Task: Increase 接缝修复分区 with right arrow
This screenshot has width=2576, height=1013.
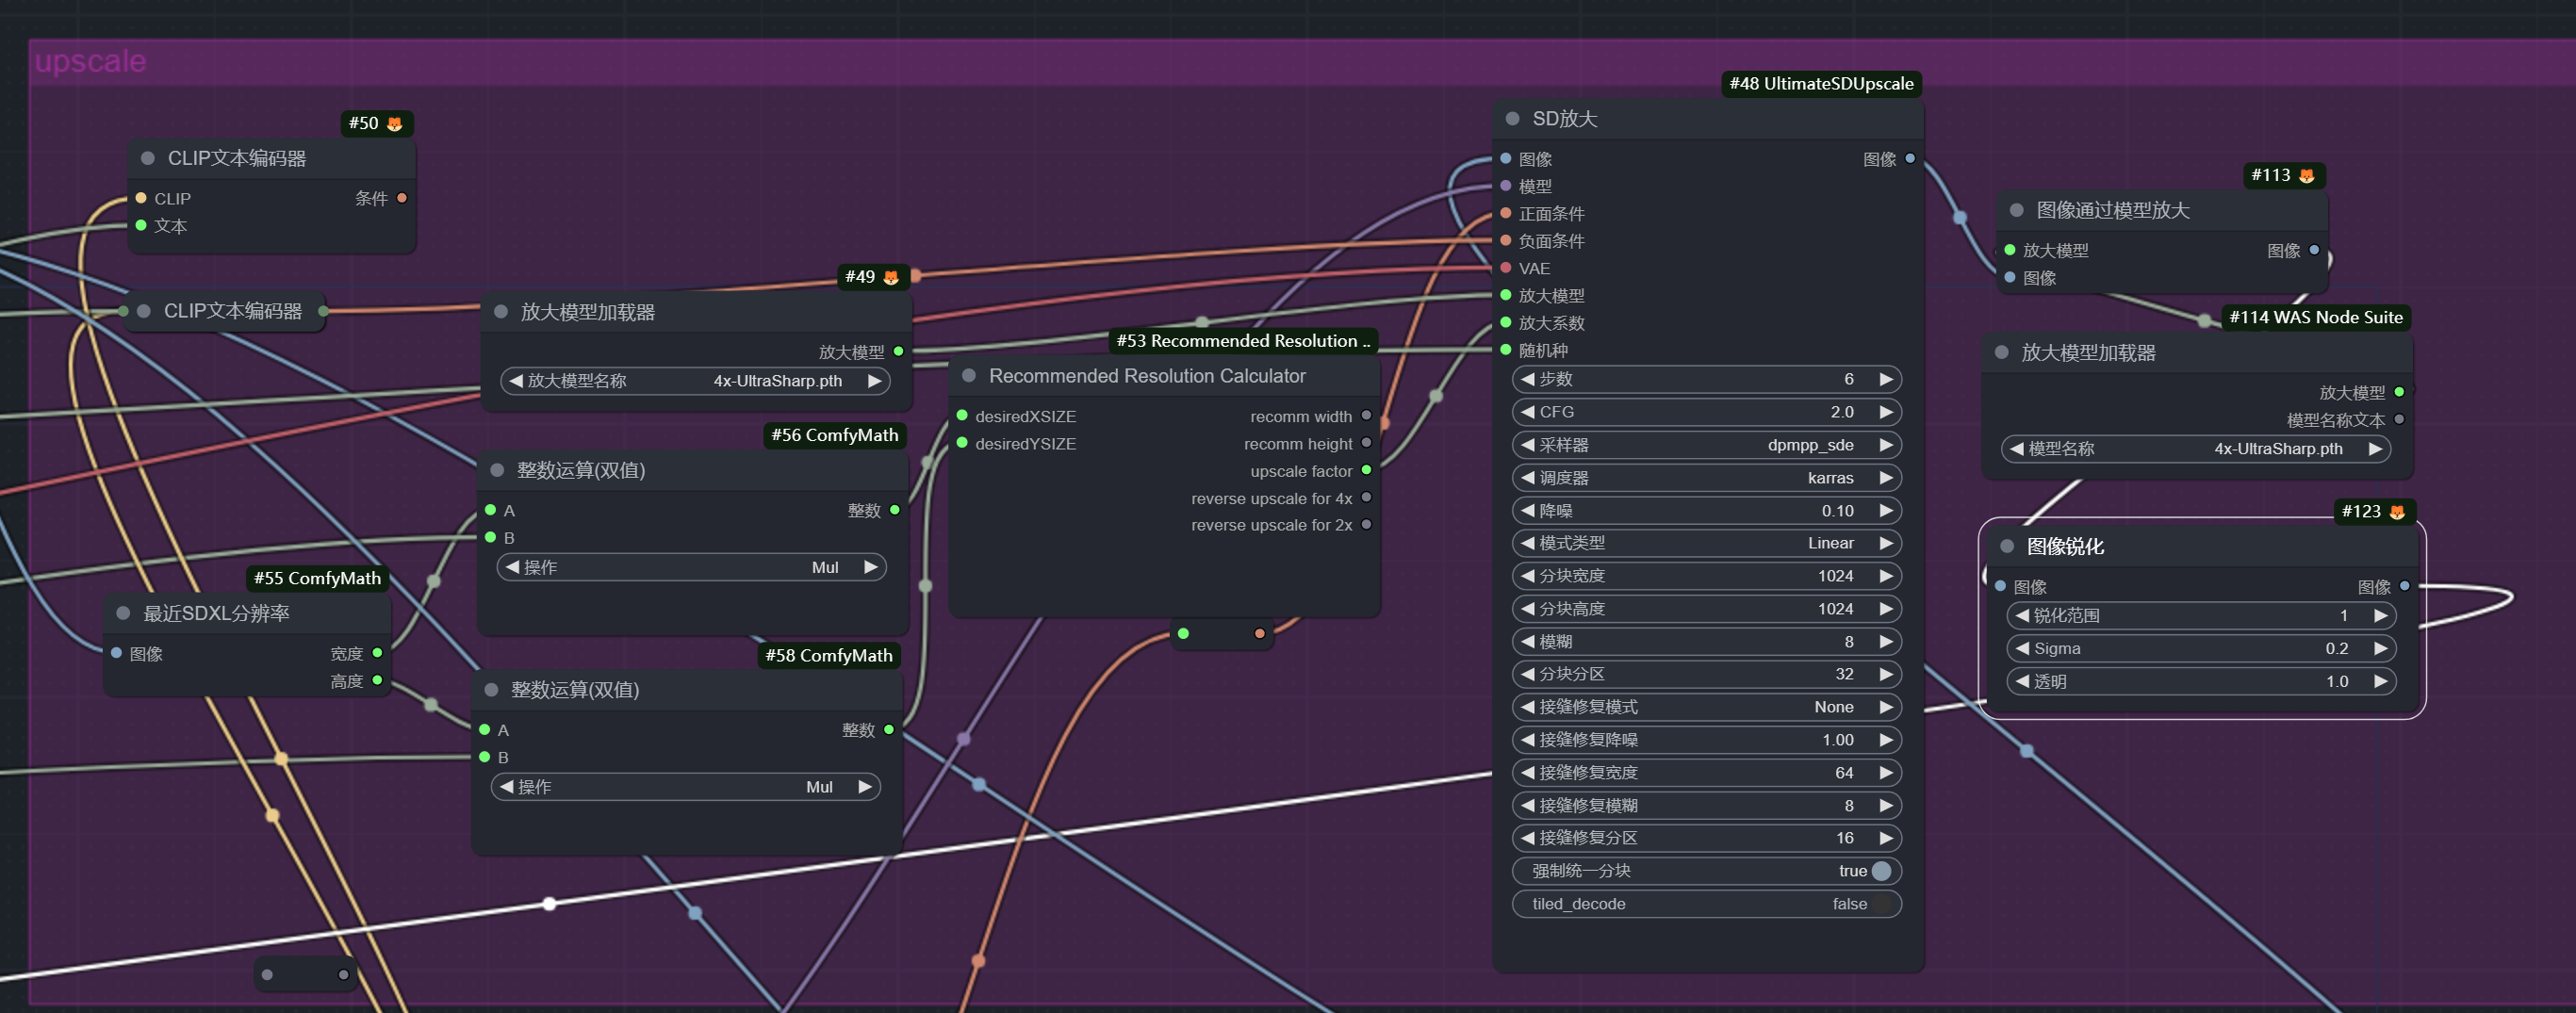Action: pos(1885,838)
